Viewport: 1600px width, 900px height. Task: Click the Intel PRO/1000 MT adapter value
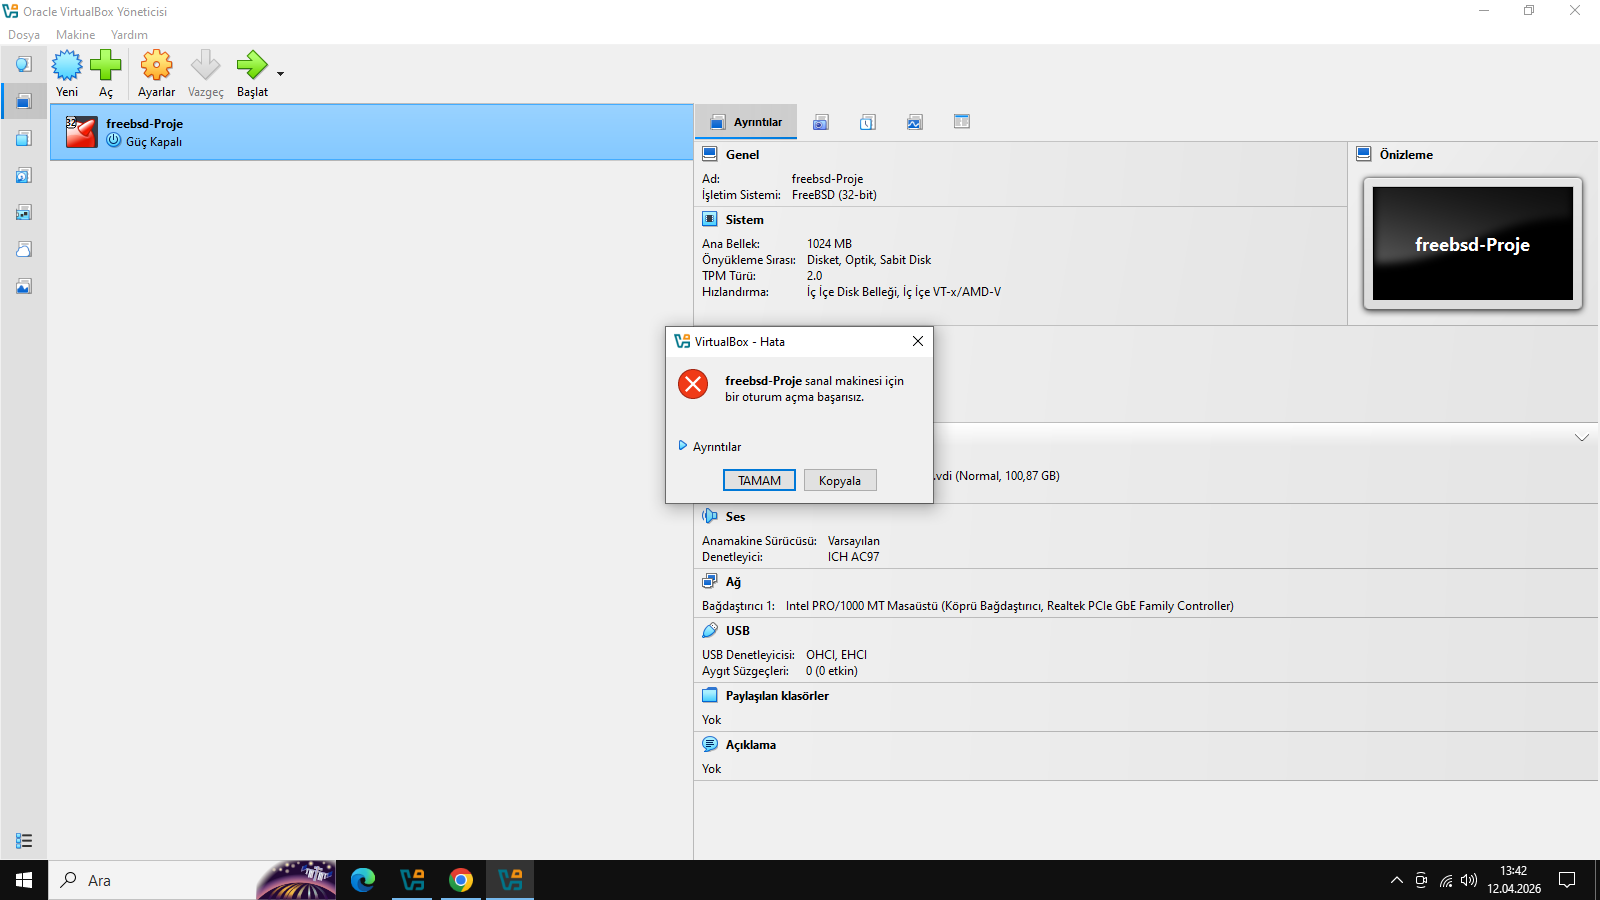coord(1010,606)
